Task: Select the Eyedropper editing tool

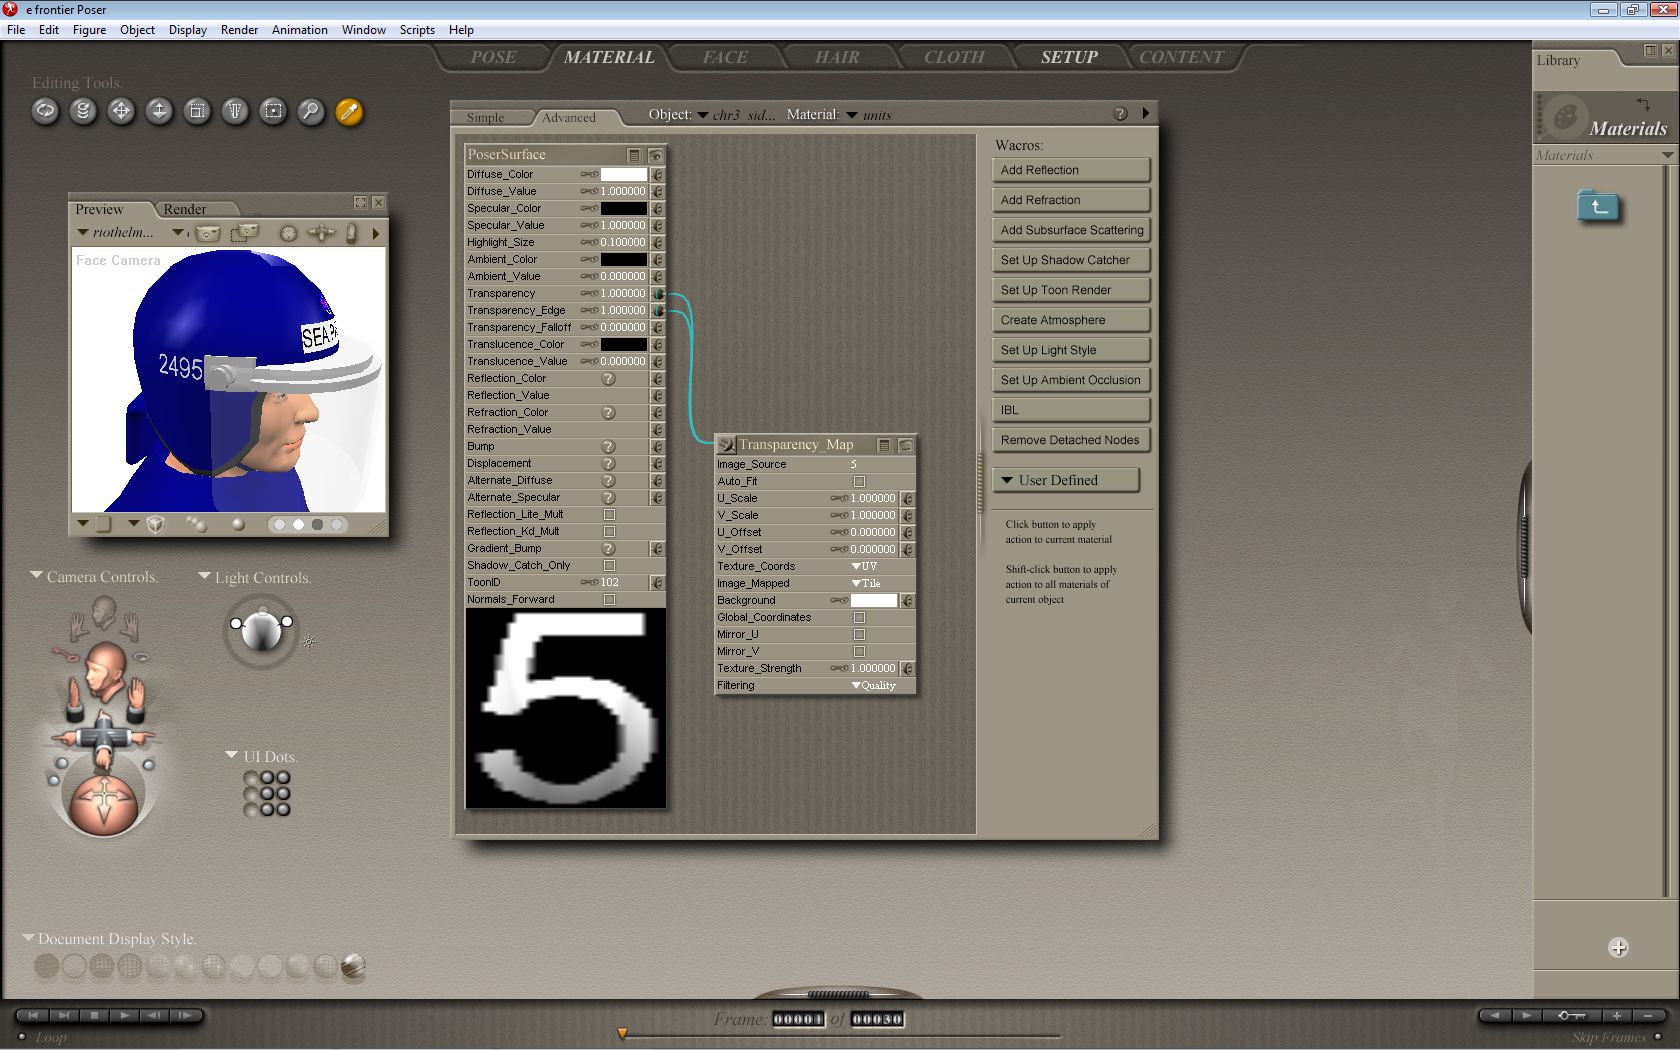Action: click(x=349, y=111)
